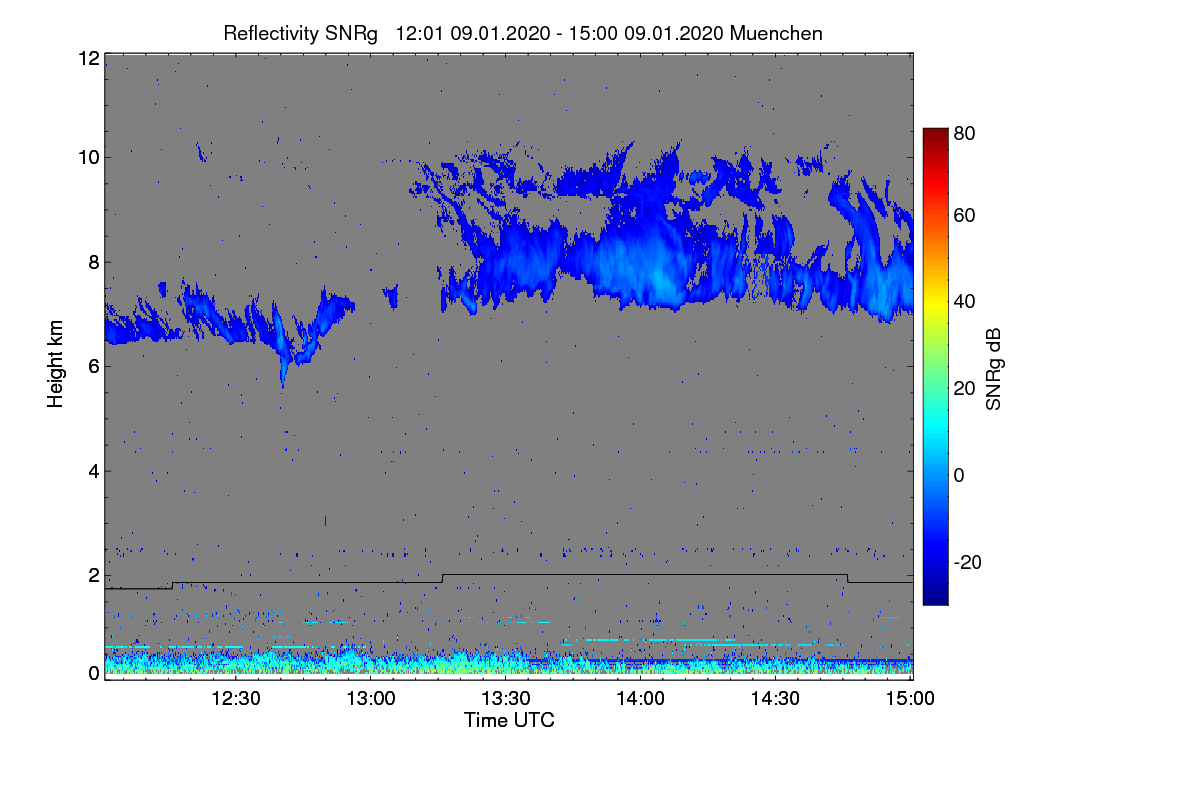Click the 6 km height tick label

[92, 367]
